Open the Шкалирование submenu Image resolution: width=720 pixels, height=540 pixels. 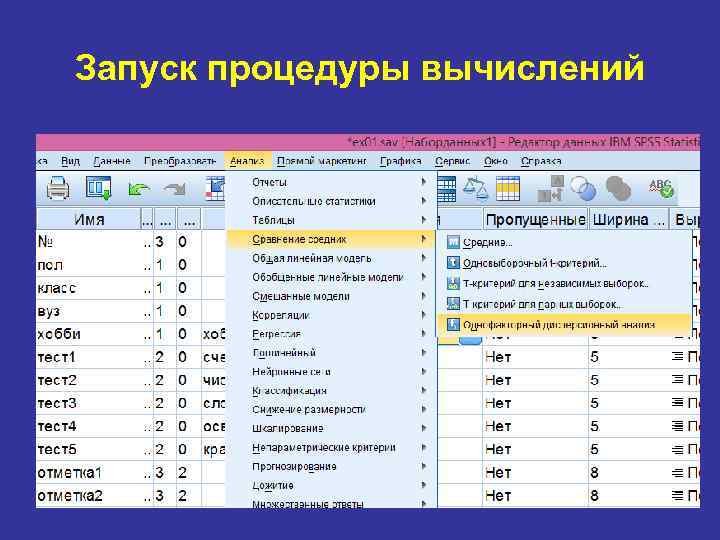pos(331,428)
